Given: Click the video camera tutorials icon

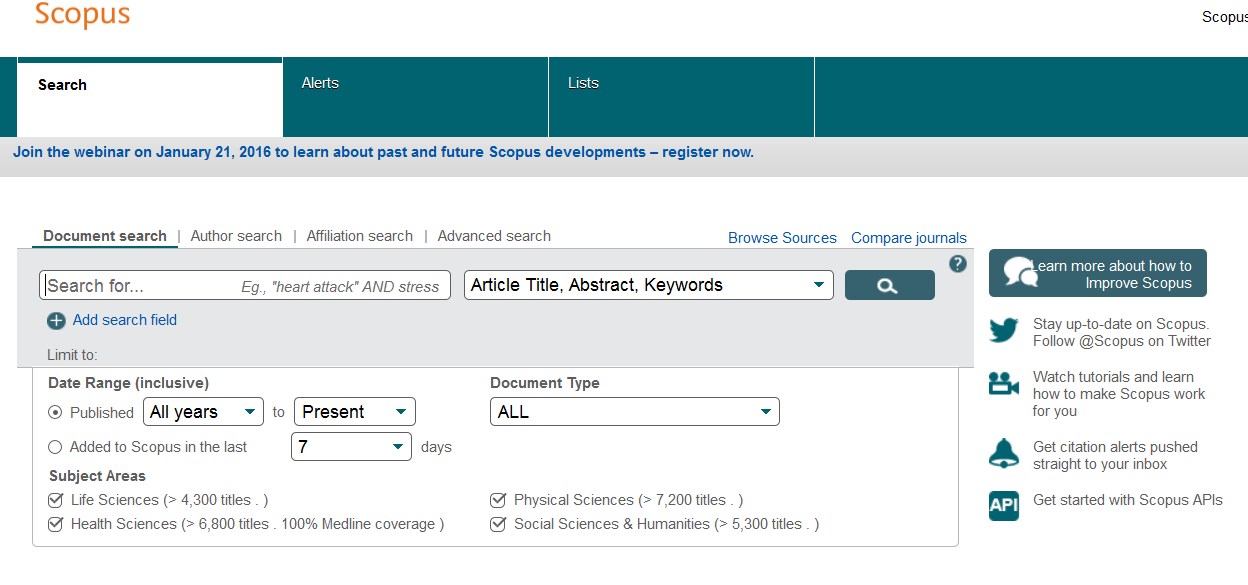Looking at the screenshot, I should point(1004,384).
